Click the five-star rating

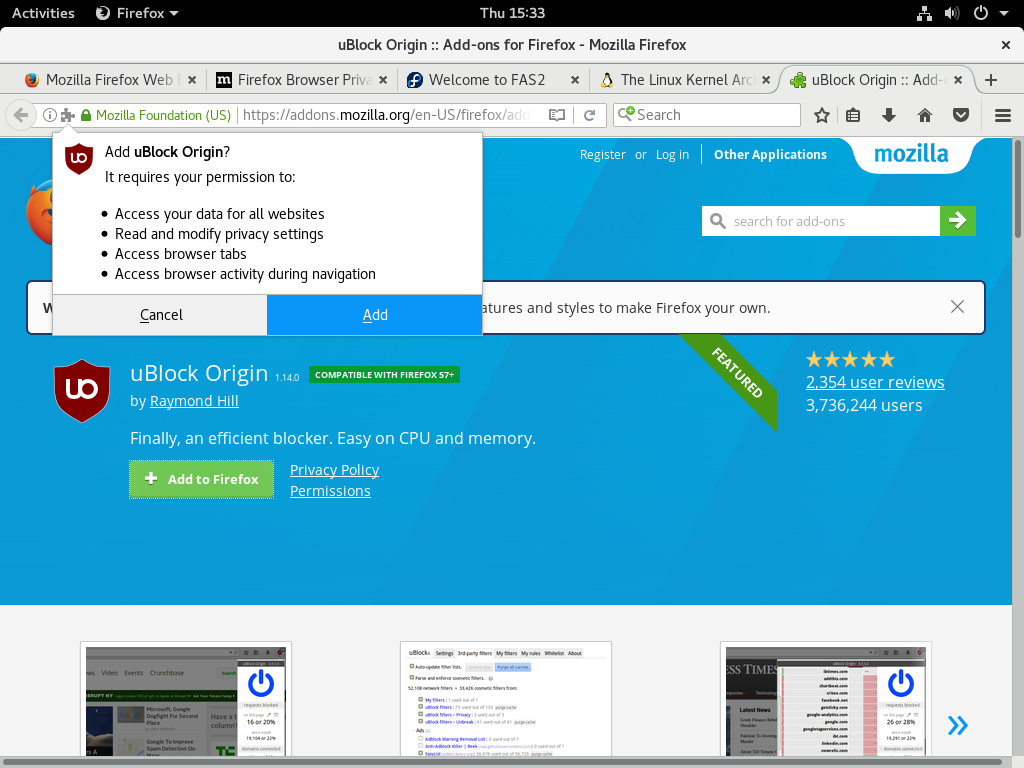(x=850, y=359)
